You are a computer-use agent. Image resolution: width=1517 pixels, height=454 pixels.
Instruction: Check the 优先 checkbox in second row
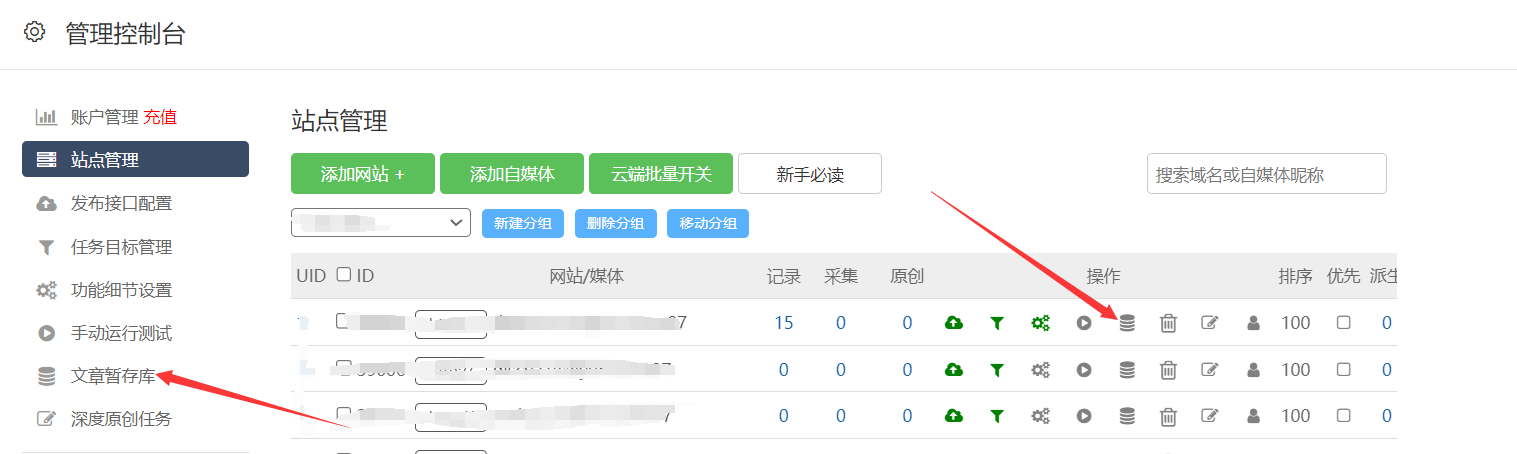pyautogui.click(x=1343, y=370)
